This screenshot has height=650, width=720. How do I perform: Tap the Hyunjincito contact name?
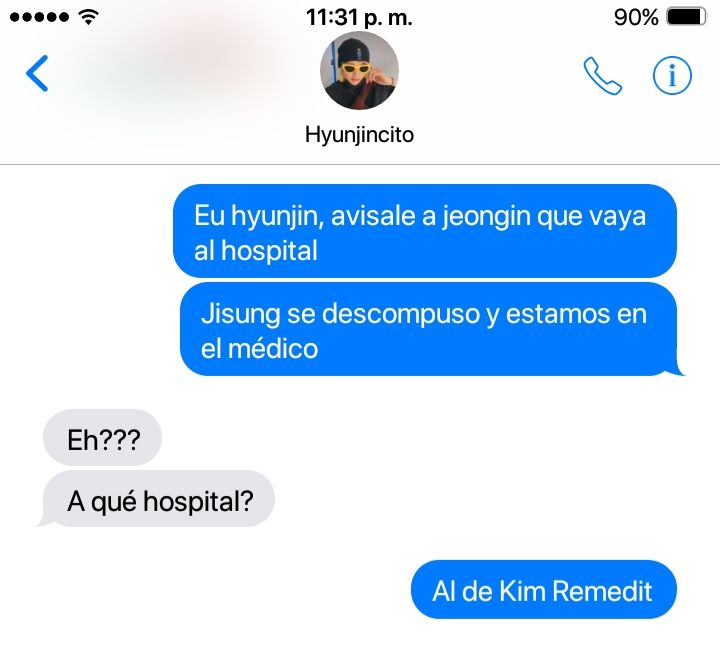[x=360, y=135]
